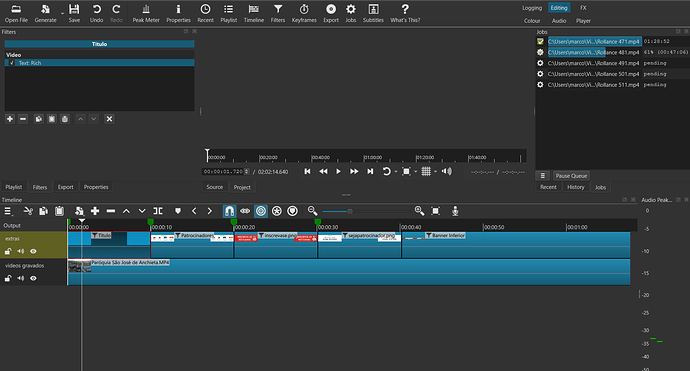Expand the player grid dropdown arrow
This screenshot has width=690, height=371.
pyautogui.click(x=435, y=172)
